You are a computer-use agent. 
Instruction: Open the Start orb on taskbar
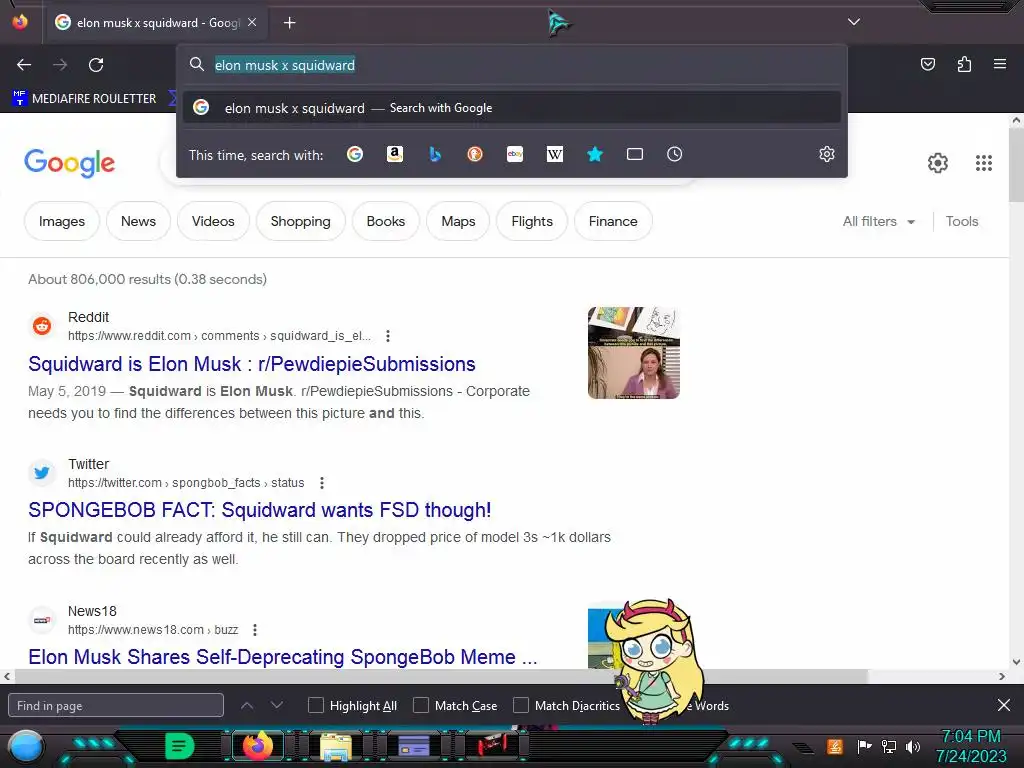[26, 747]
